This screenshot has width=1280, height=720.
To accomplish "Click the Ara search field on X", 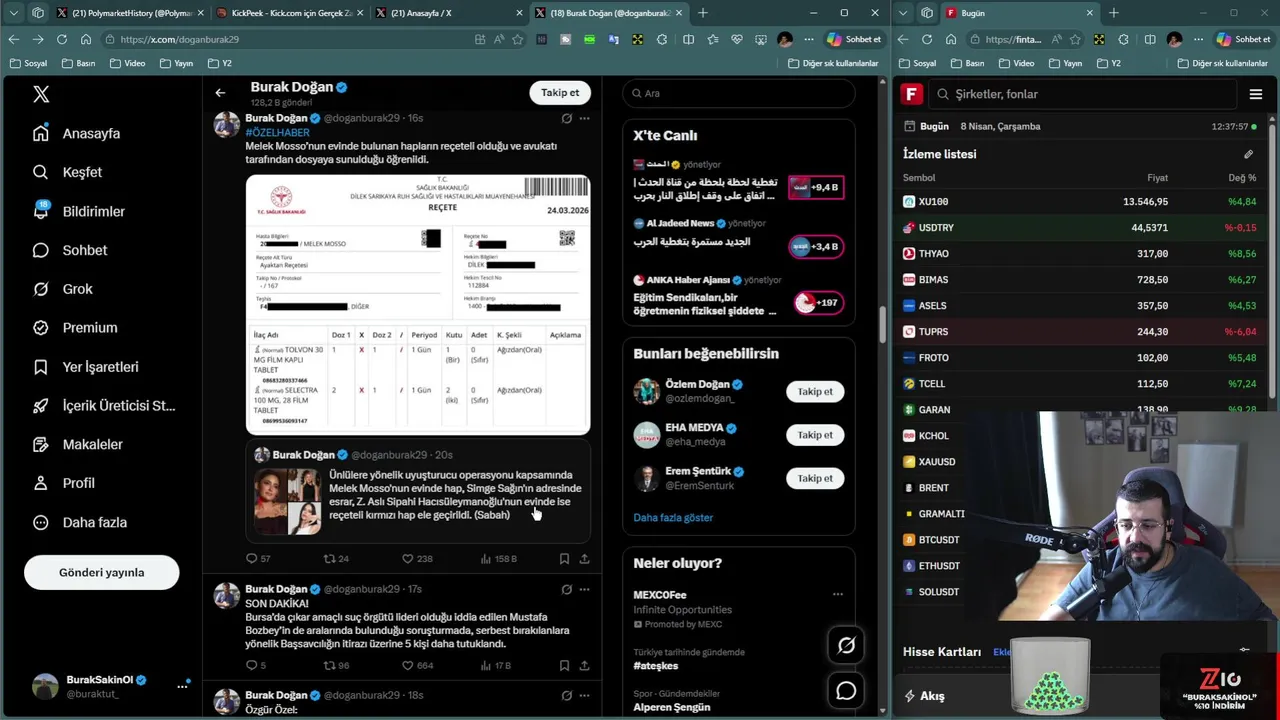I will coord(740,93).
